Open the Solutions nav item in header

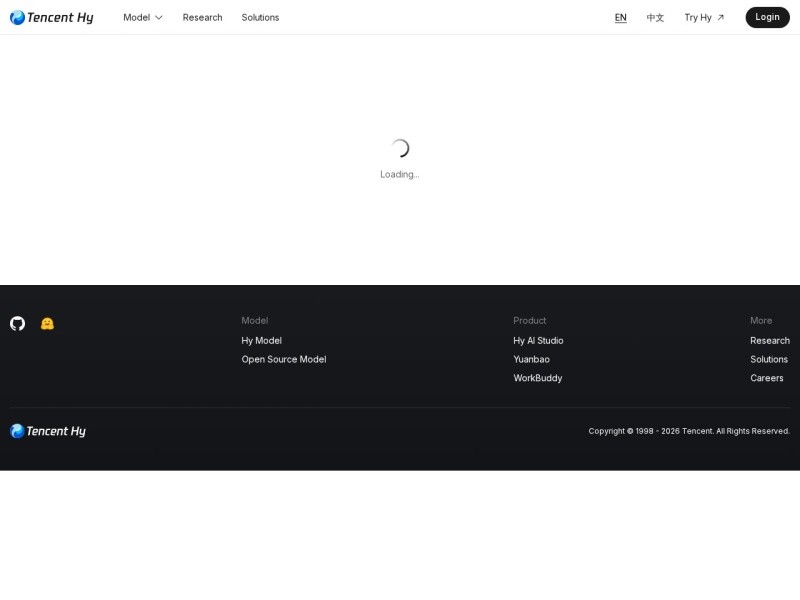tap(260, 17)
